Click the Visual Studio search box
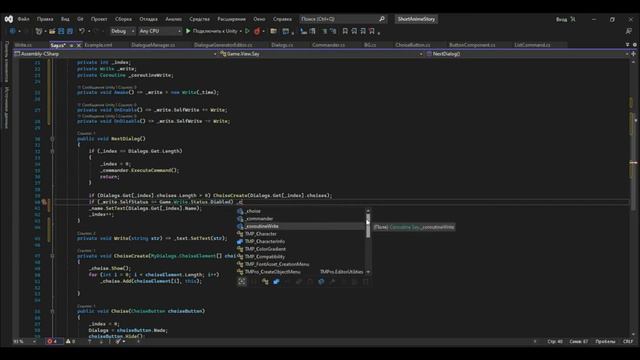This screenshot has width=640, height=360. (x=343, y=19)
